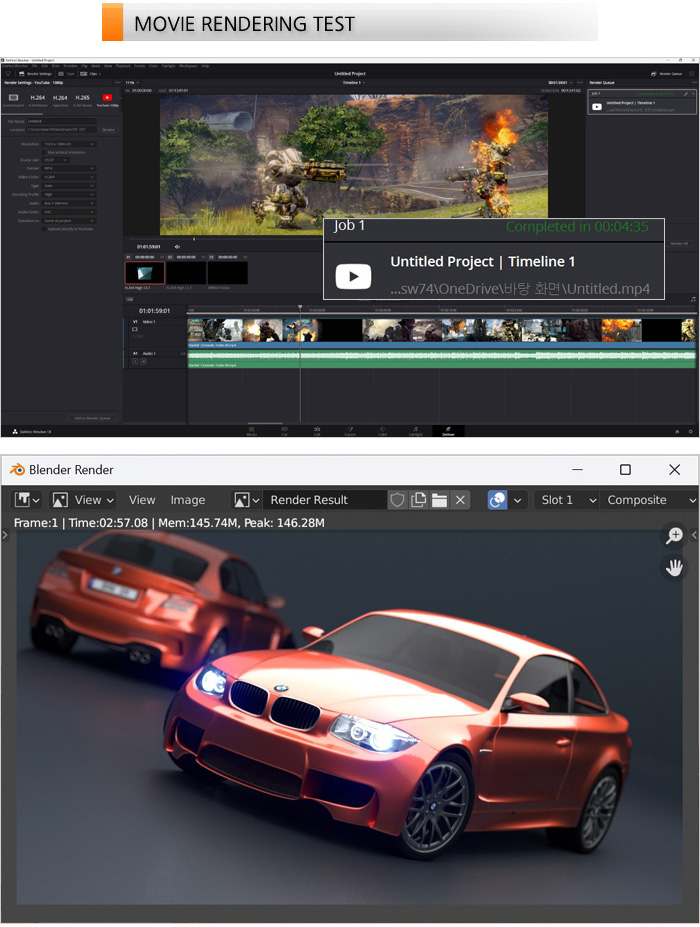This screenshot has width=700, height=927.
Task: Switch to the Media page tab
Action: [251, 431]
